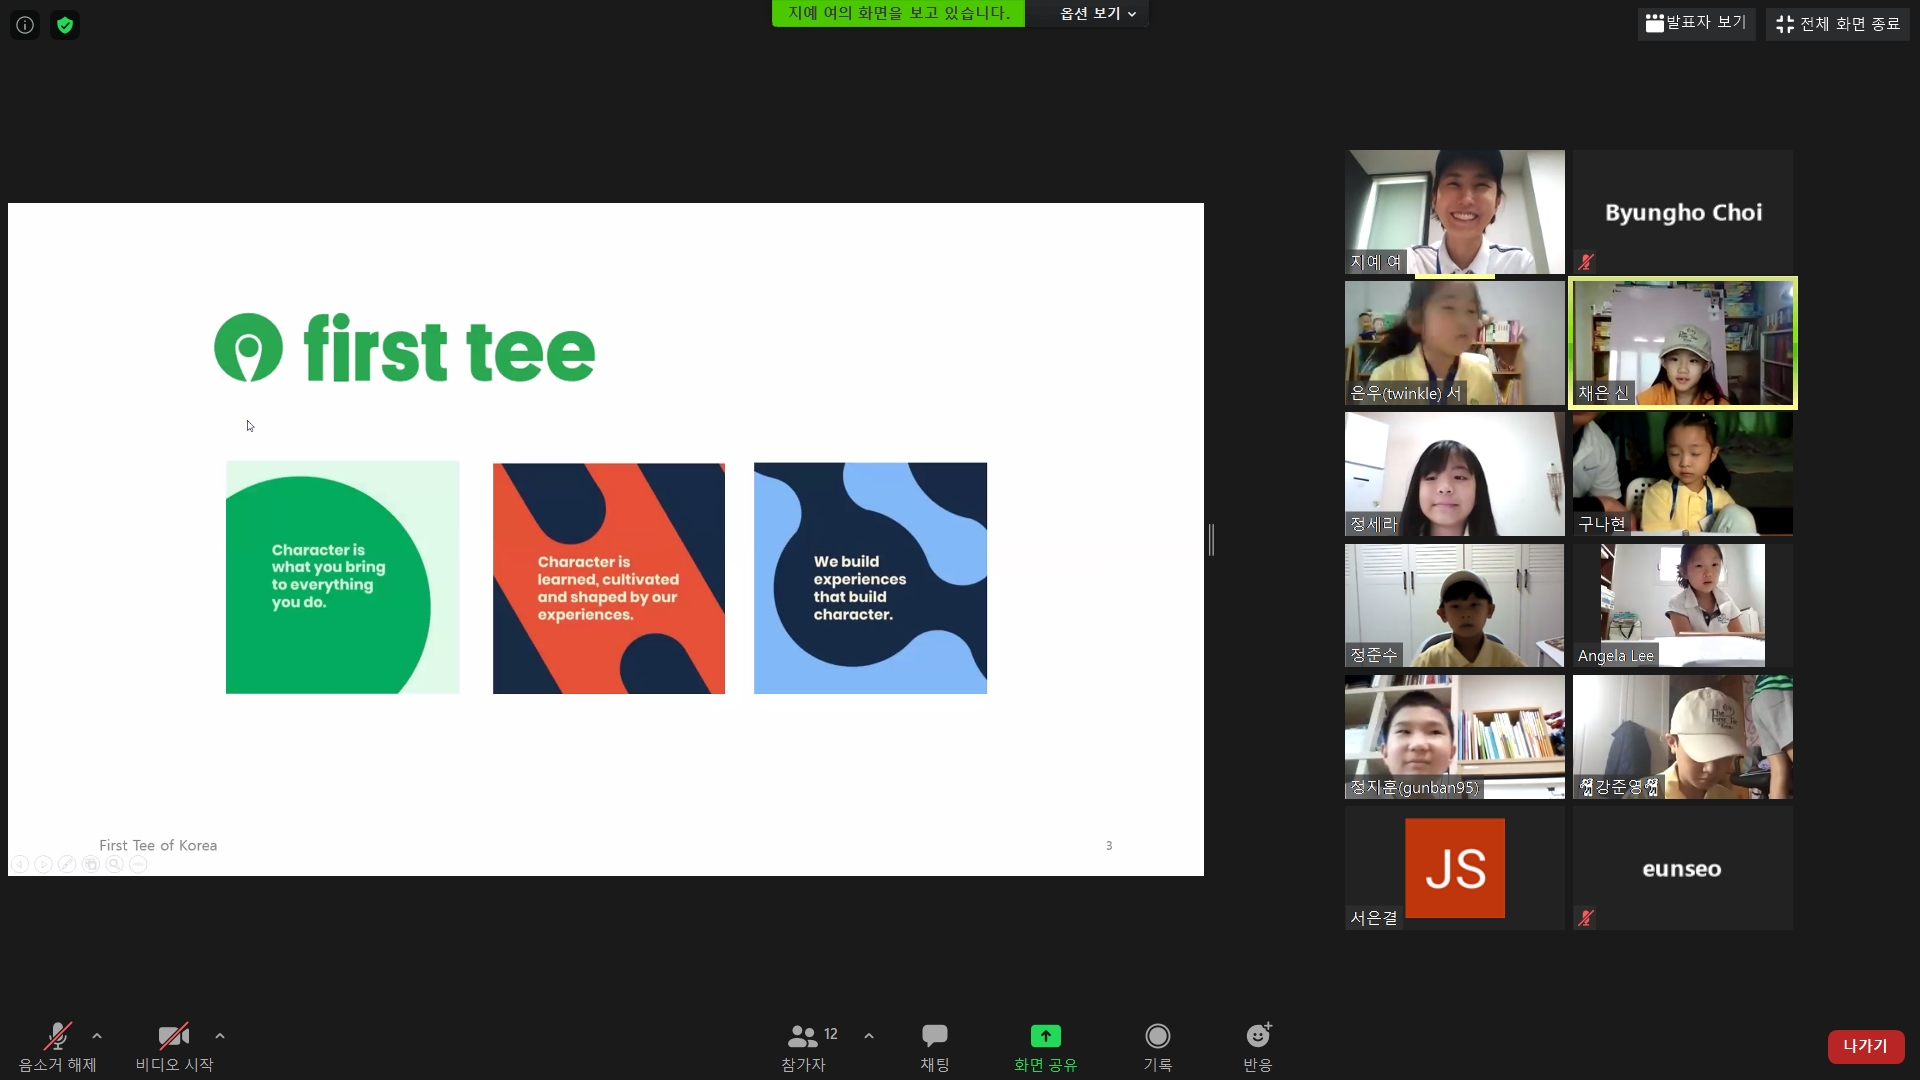The width and height of the screenshot is (1920, 1080).
Task: Switch to speaker view (발표자 보기)
Action: click(x=1696, y=23)
